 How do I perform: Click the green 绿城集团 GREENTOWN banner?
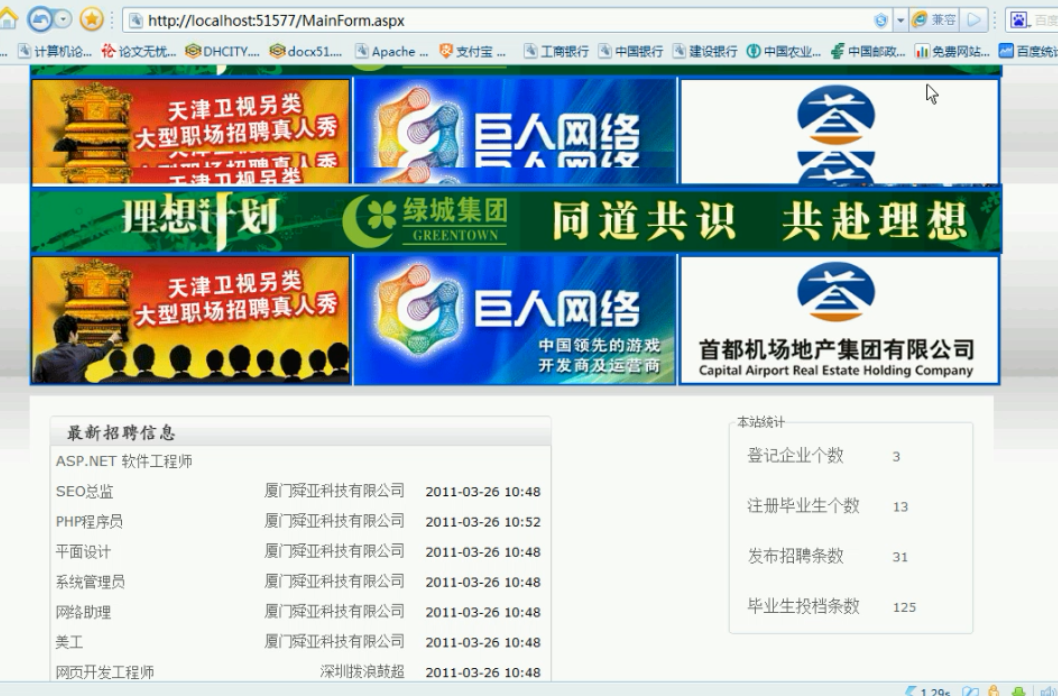[x=516, y=221]
